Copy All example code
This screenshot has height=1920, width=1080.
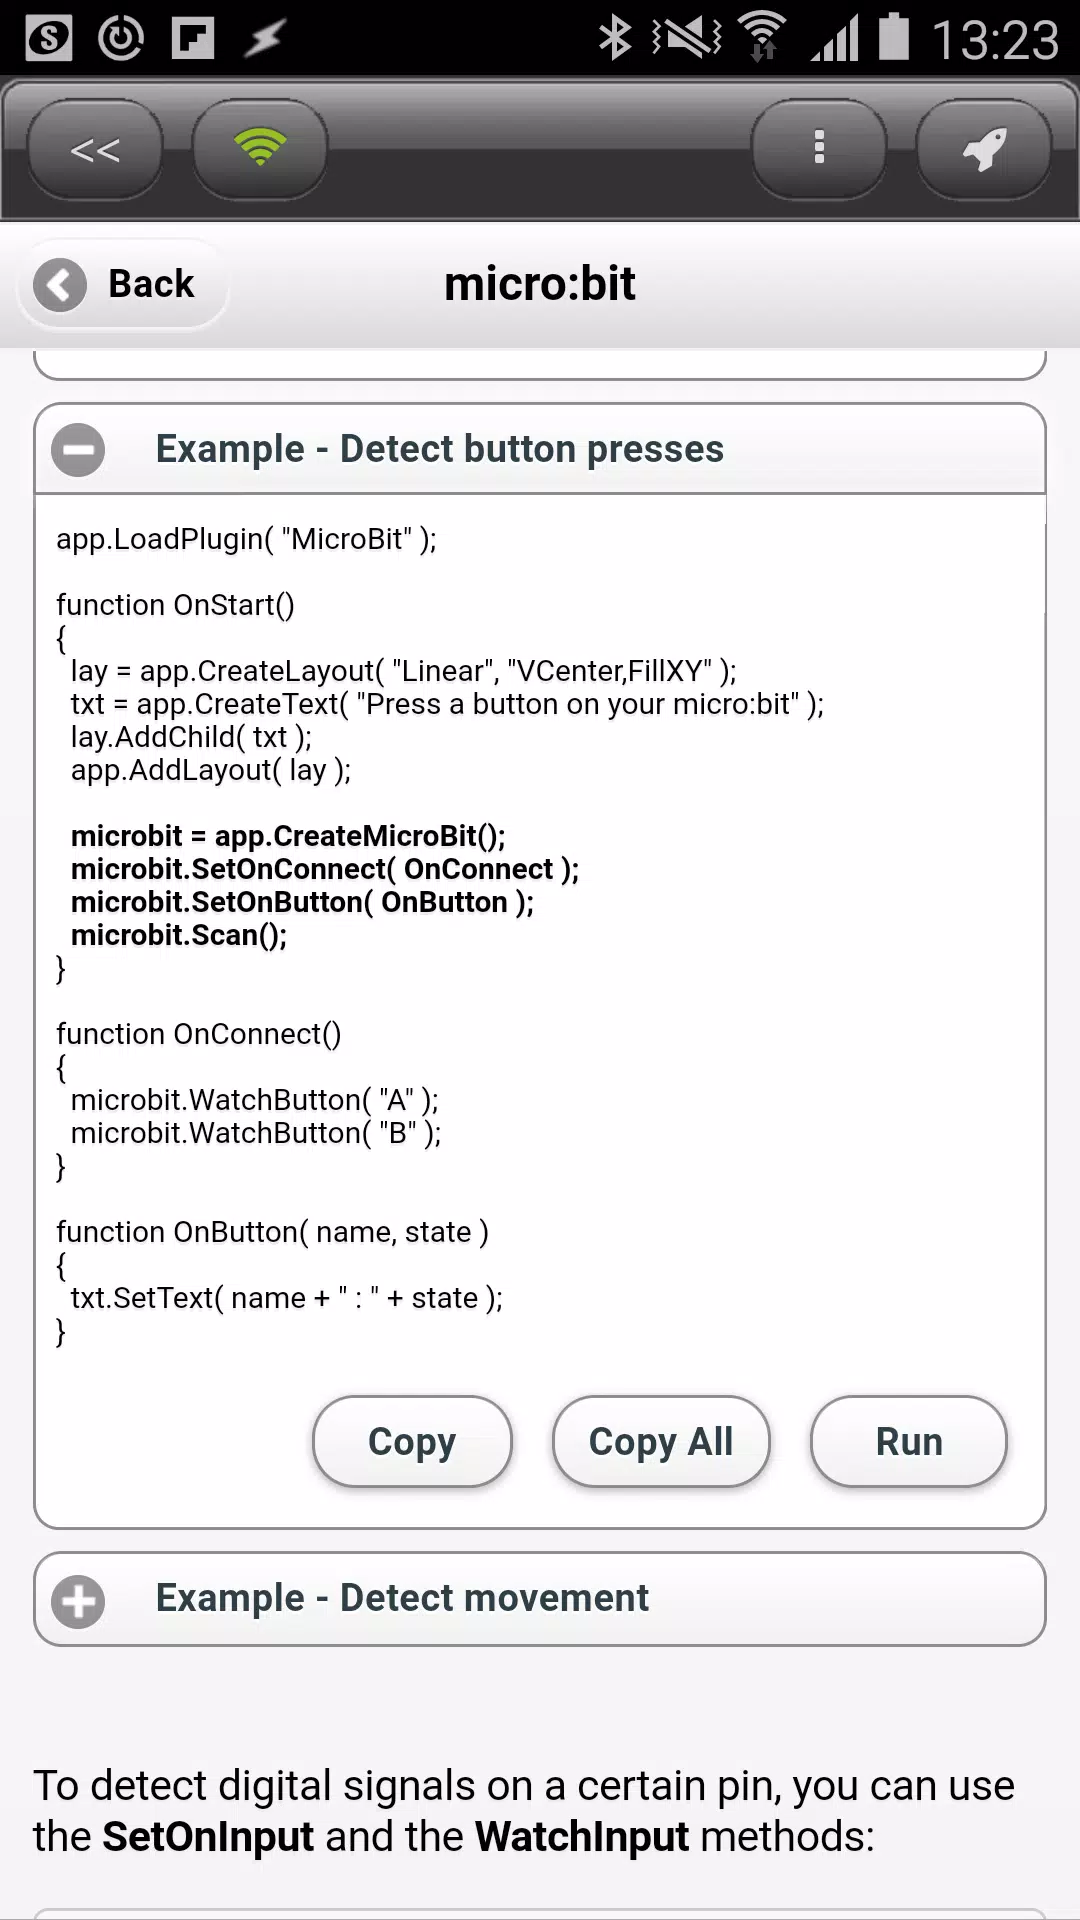pos(661,1441)
